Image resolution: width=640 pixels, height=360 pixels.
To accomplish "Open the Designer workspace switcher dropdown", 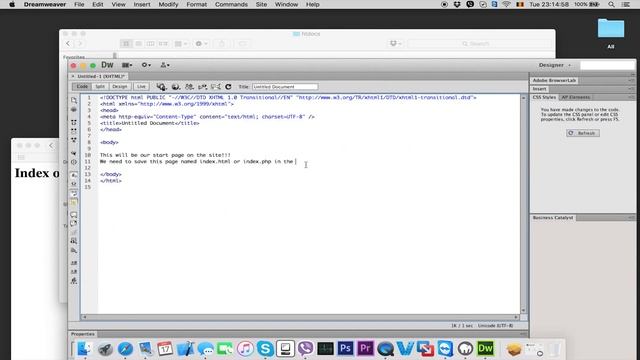I will [555, 65].
